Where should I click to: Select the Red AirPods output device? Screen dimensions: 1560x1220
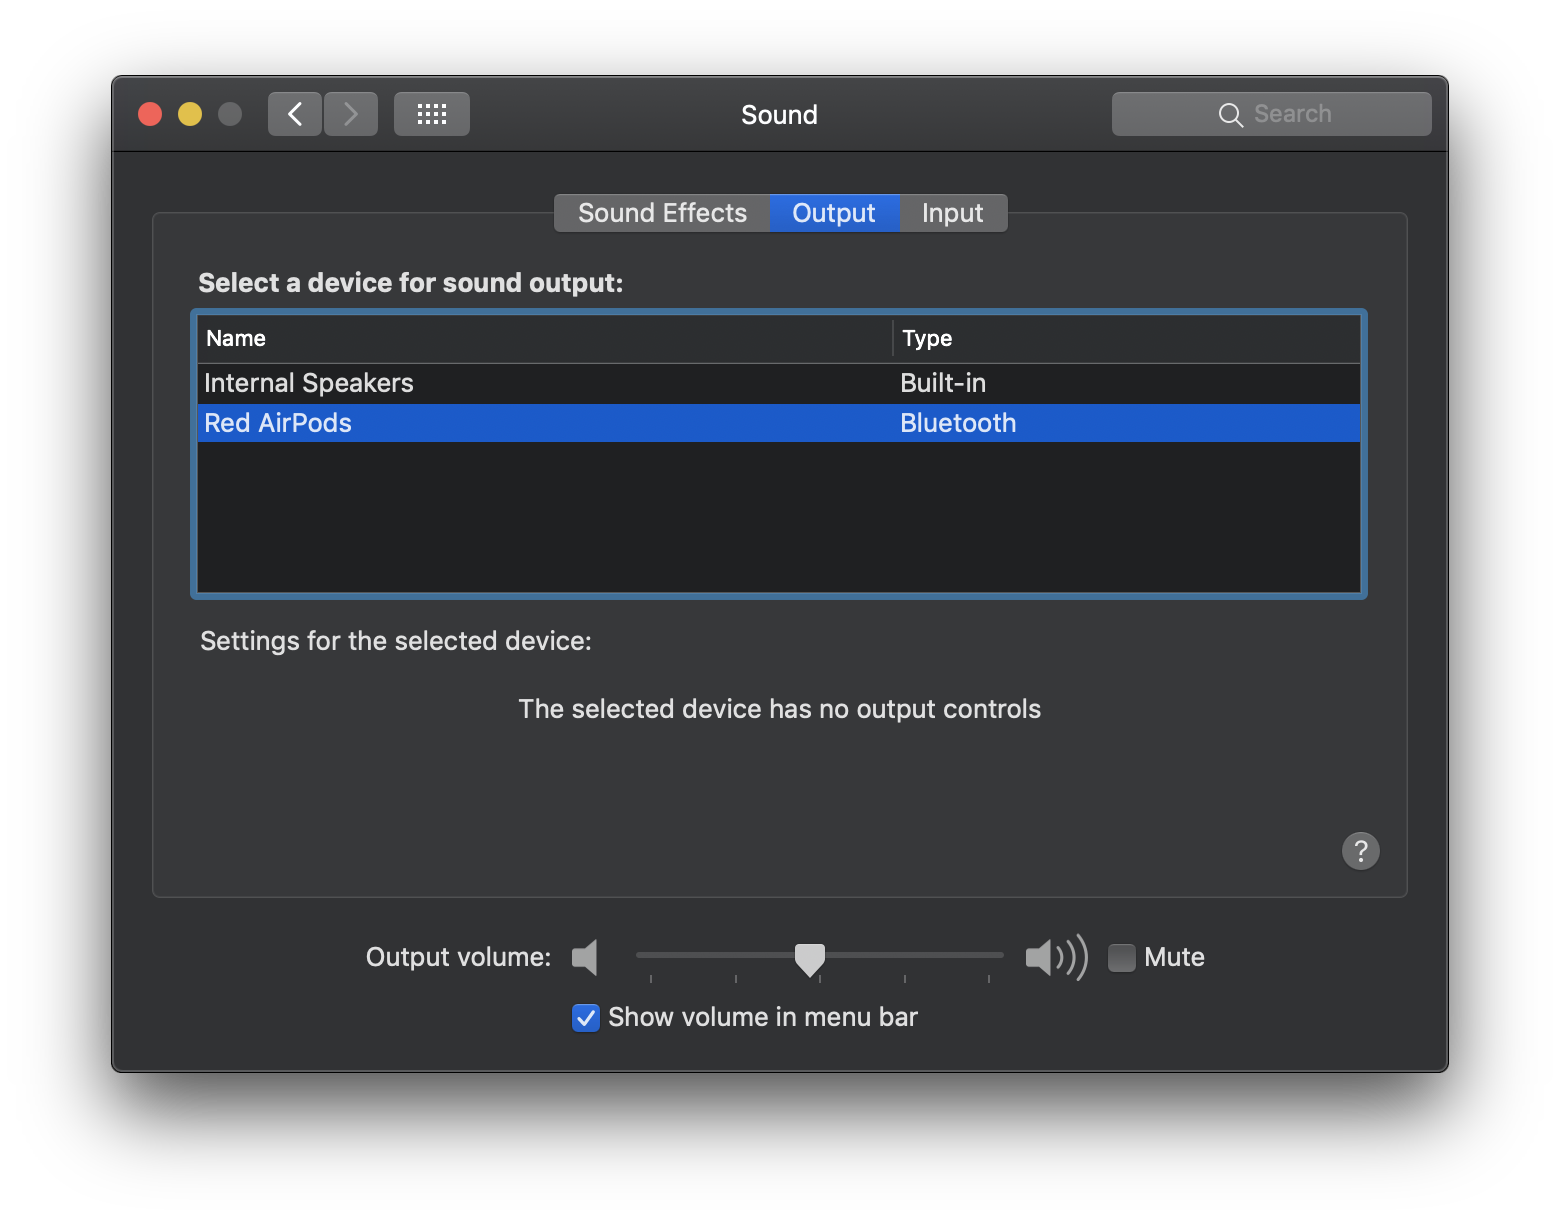[779, 423]
